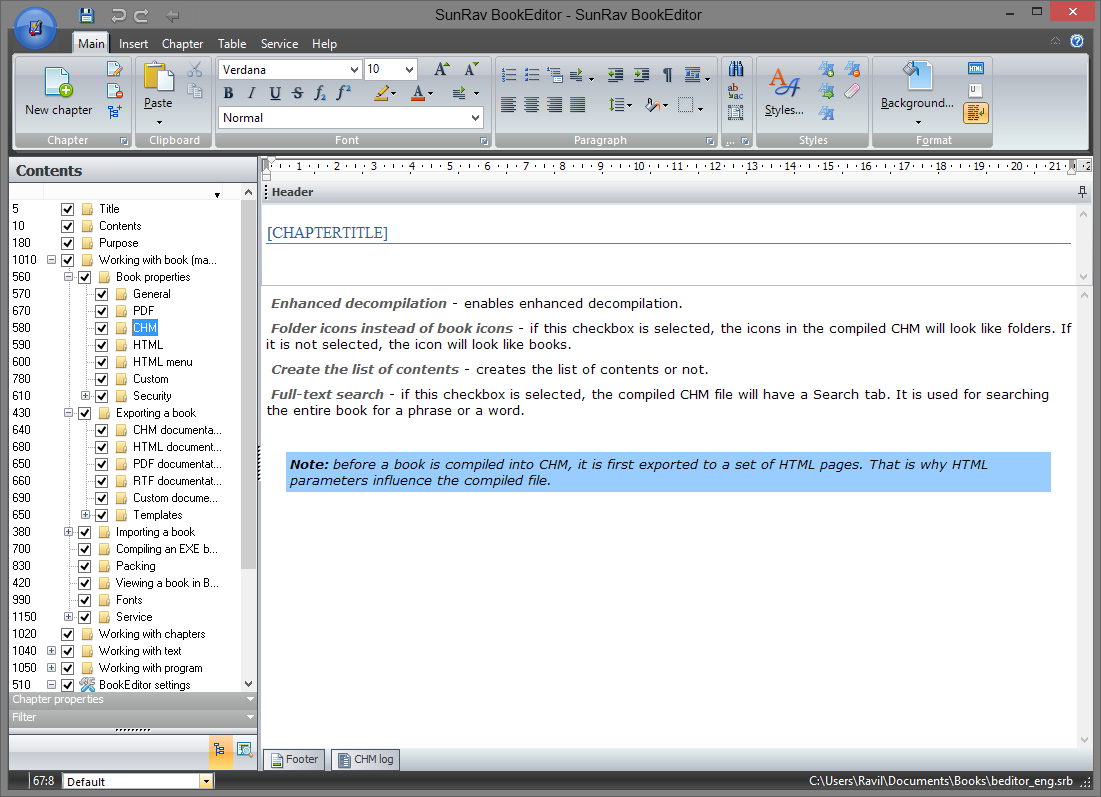Justify the paragraph text

point(578,105)
